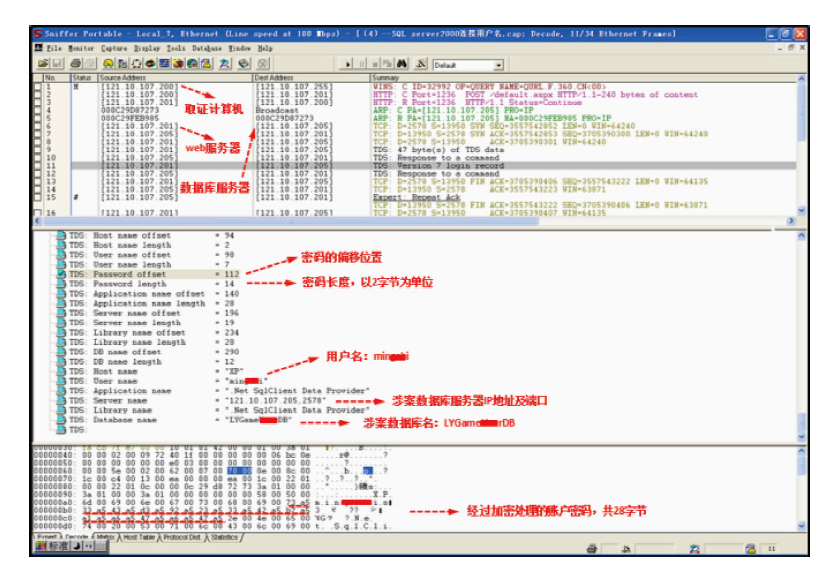Switch to the Host Table tab
Screen dimensions: 825x570
[x=139, y=537]
